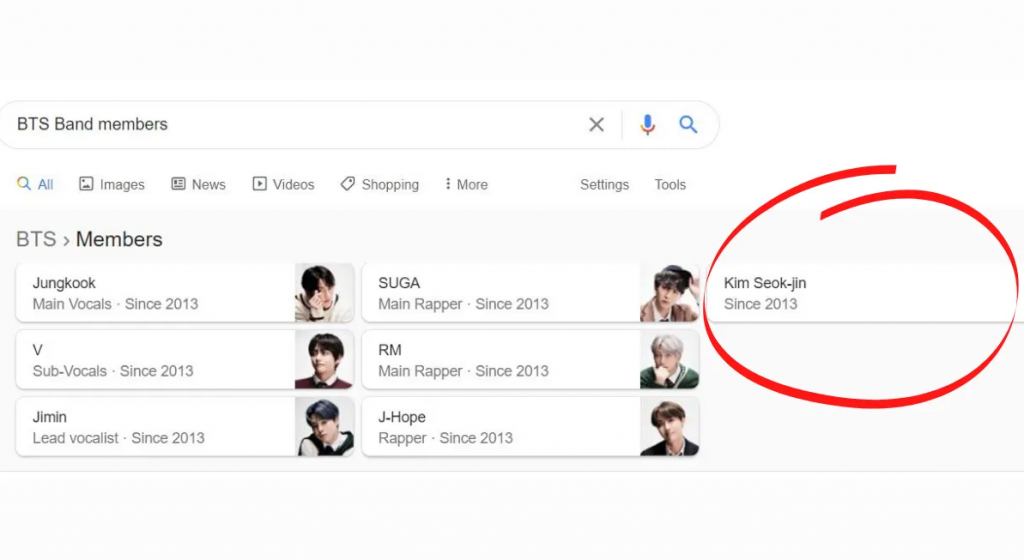Click into the BTS Band members search field

(294, 124)
